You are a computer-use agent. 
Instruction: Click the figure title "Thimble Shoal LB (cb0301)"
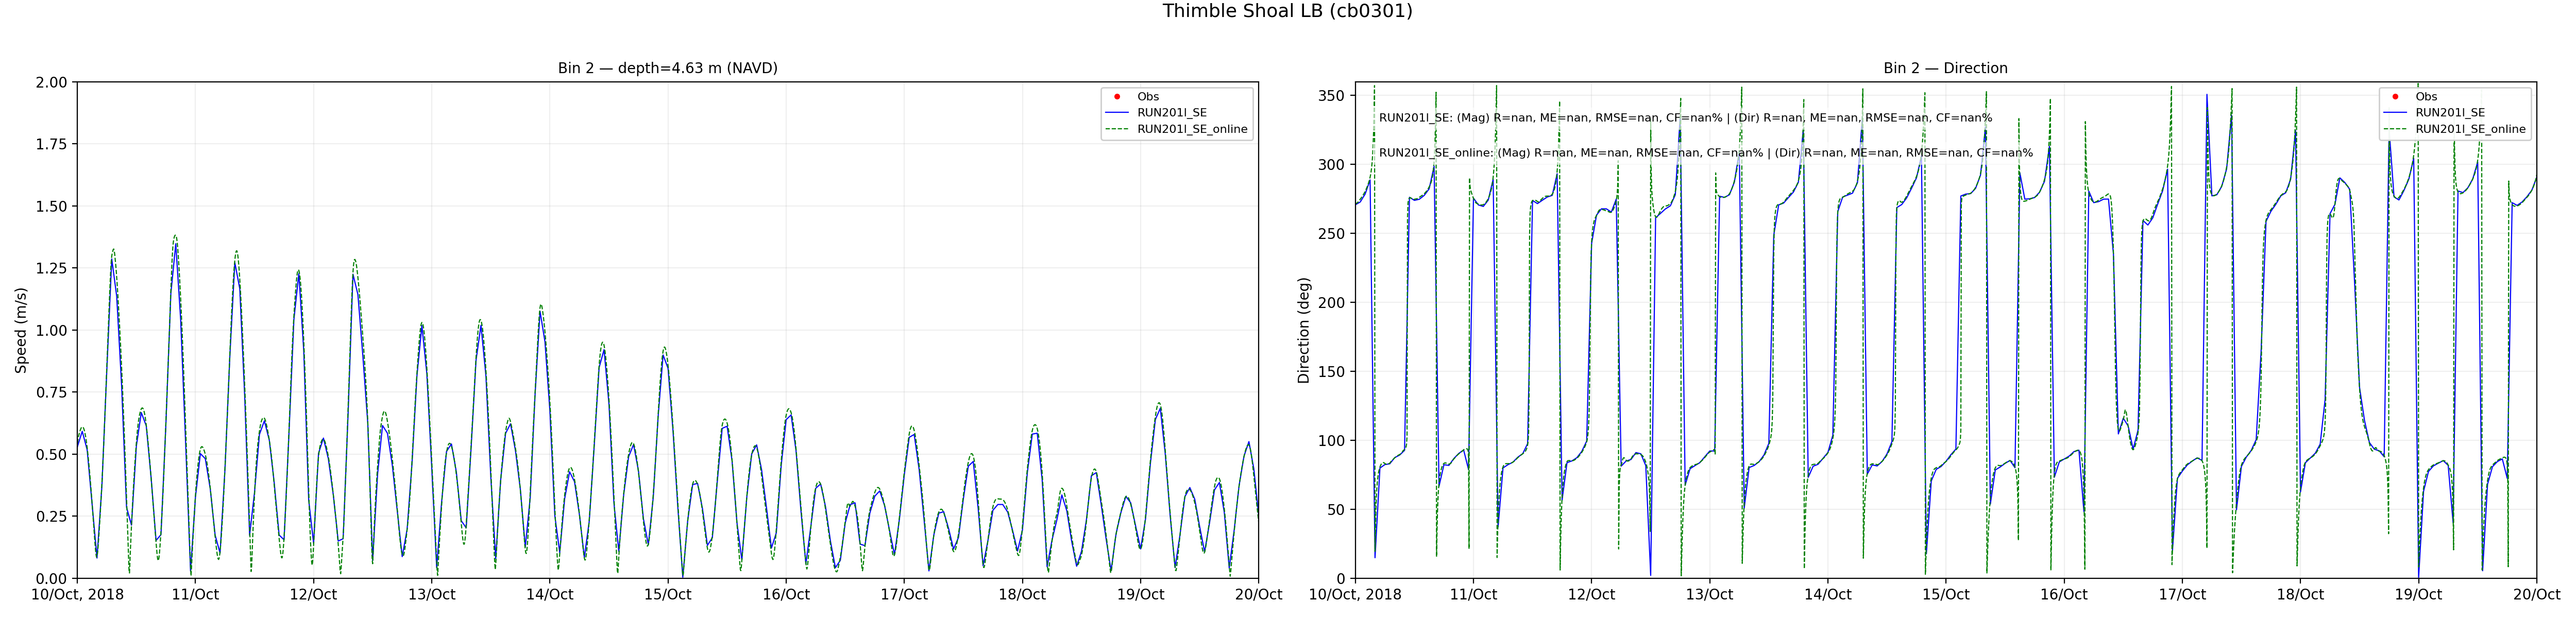tap(1287, 11)
